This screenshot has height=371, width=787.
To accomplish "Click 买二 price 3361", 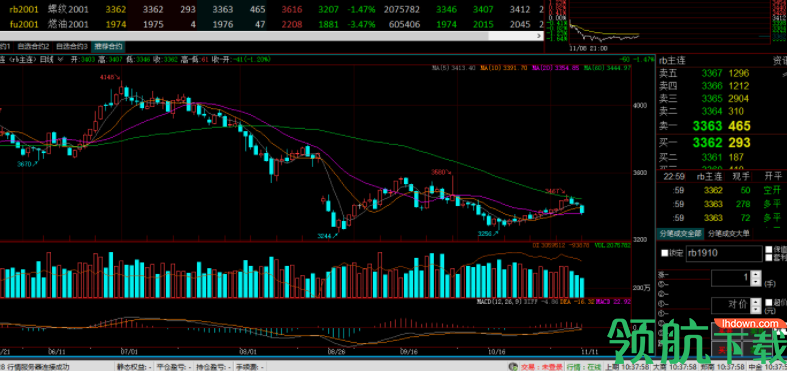I will 712,158.
